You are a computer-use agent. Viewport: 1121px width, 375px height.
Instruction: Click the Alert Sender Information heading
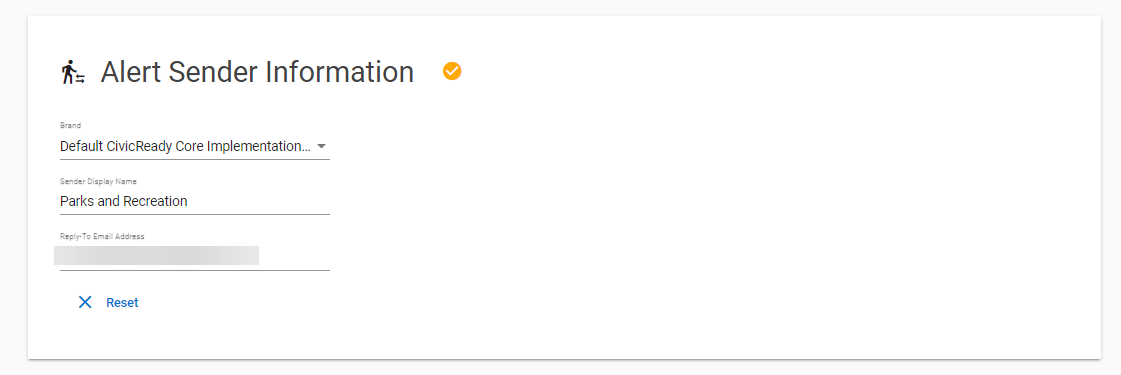[x=257, y=72]
